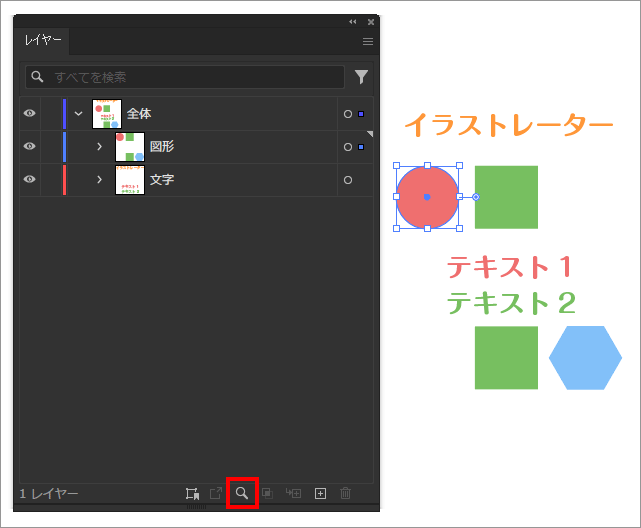This screenshot has width=641, height=528.
Task: Open the Layers panel hamburger menu
Action: [368, 41]
